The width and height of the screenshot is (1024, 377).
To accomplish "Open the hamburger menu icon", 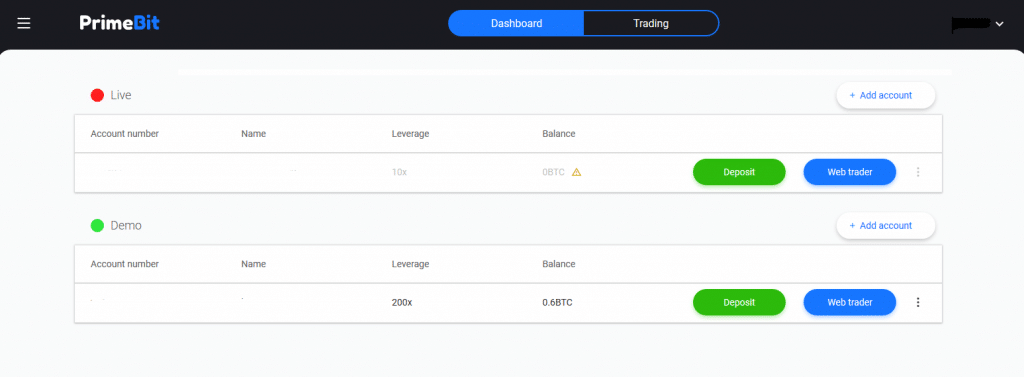I will (x=24, y=24).
